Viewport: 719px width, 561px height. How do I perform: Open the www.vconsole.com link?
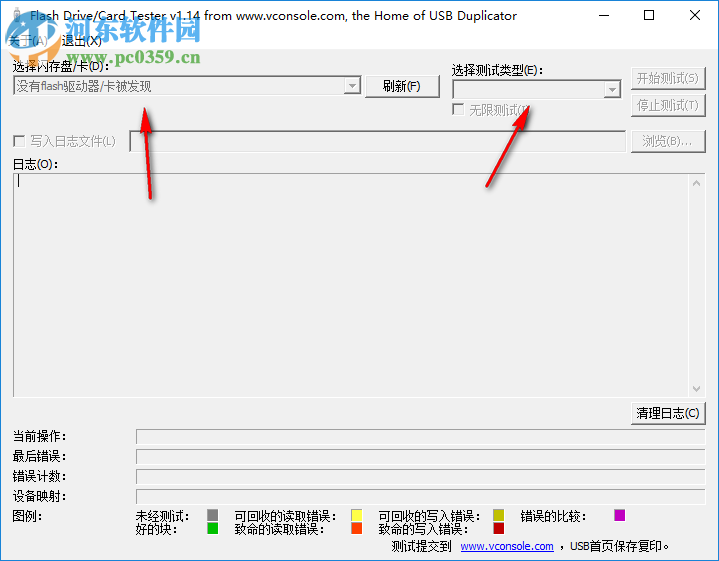507,546
